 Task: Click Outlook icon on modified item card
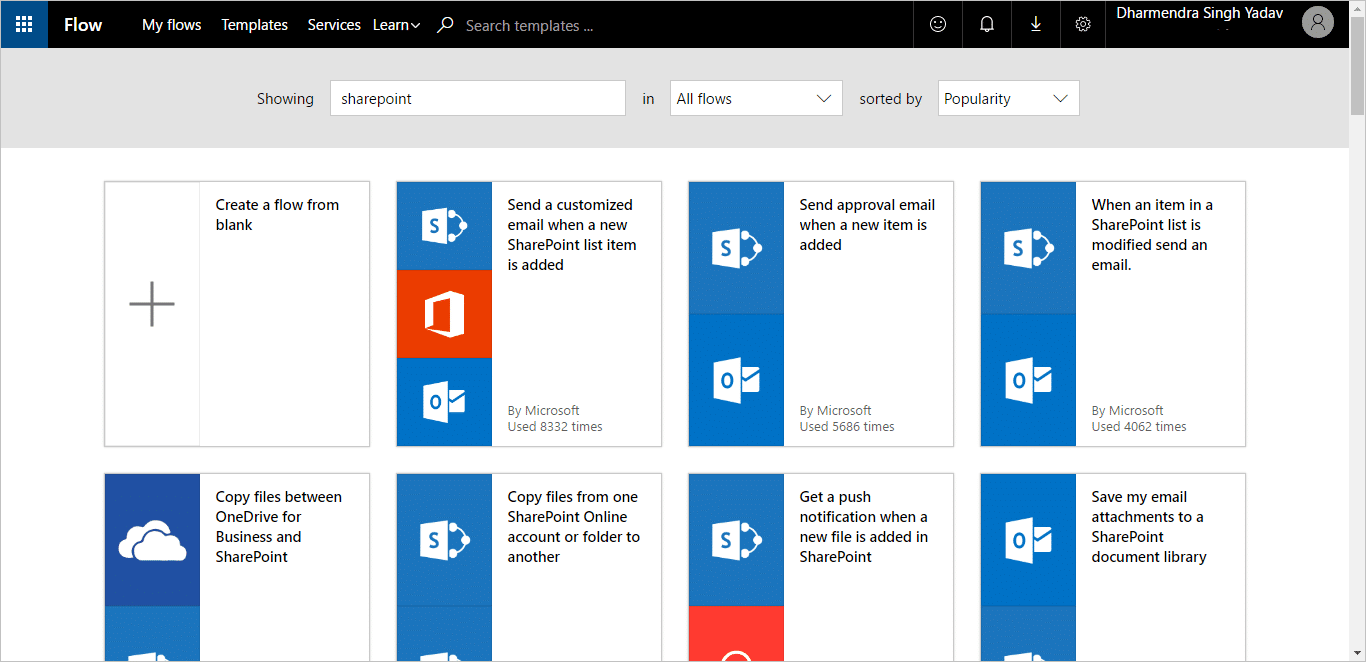coord(1028,380)
